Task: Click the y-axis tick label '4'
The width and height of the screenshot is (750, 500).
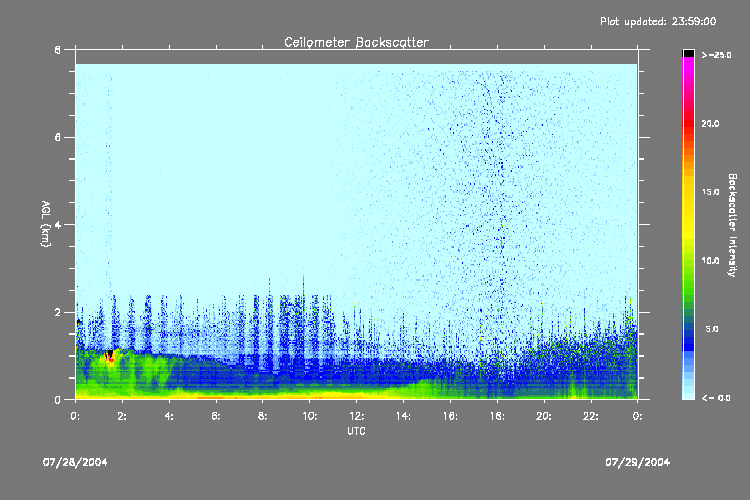Action: click(58, 225)
